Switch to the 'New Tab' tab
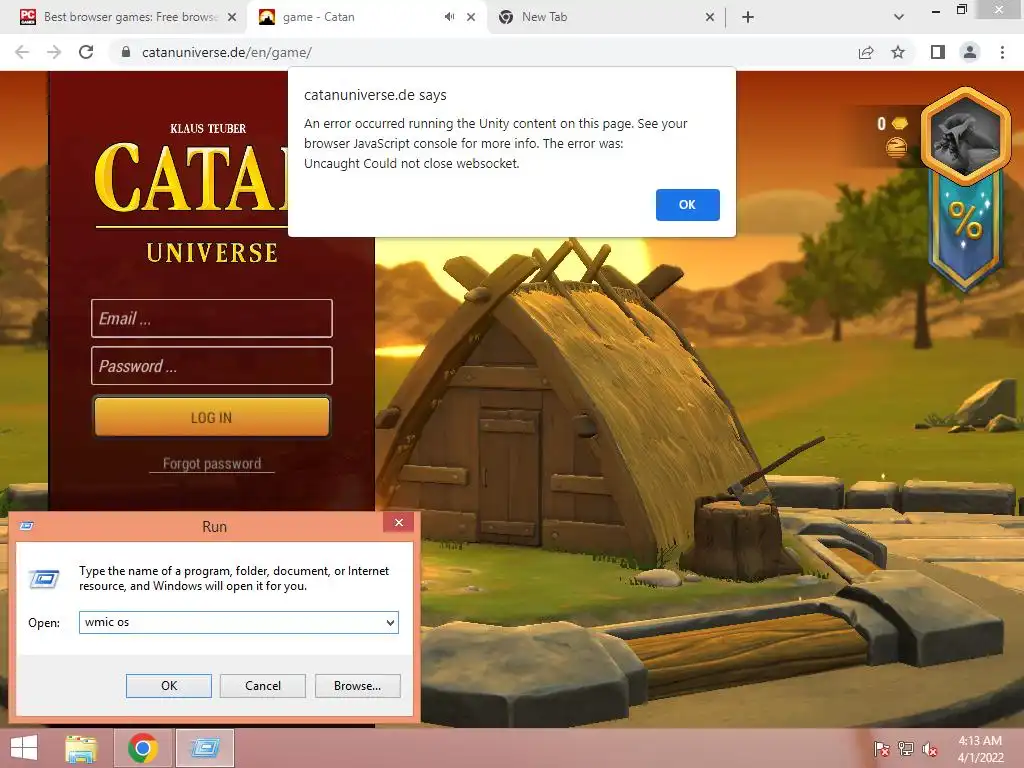 click(x=606, y=17)
